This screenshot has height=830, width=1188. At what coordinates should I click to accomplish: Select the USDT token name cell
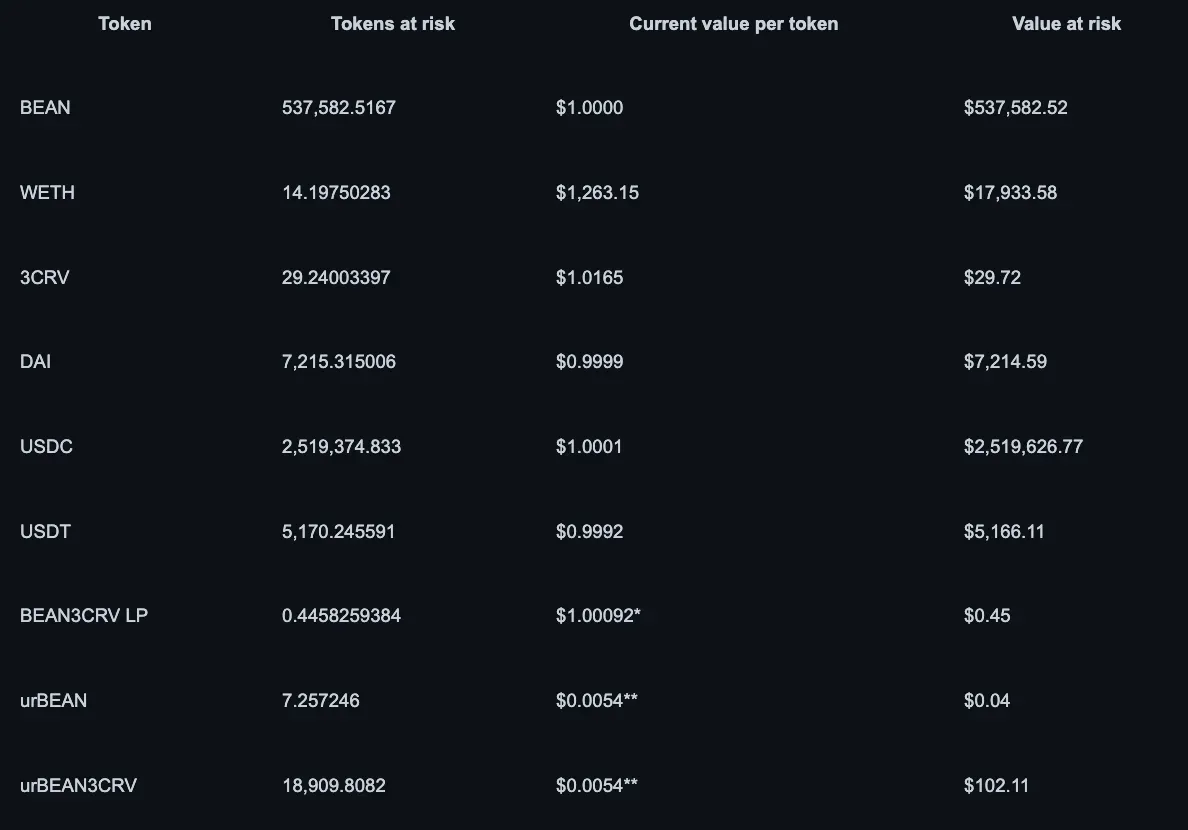[x=45, y=531]
